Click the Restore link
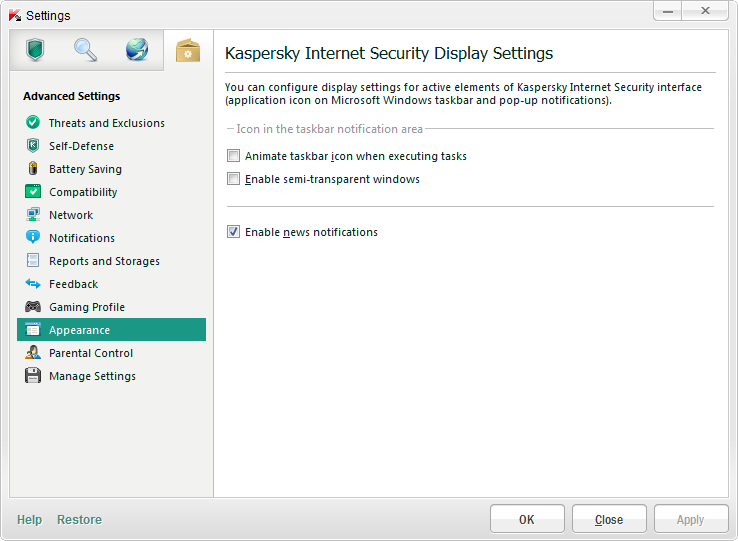Screen dimensions: 738x541 coord(79,520)
